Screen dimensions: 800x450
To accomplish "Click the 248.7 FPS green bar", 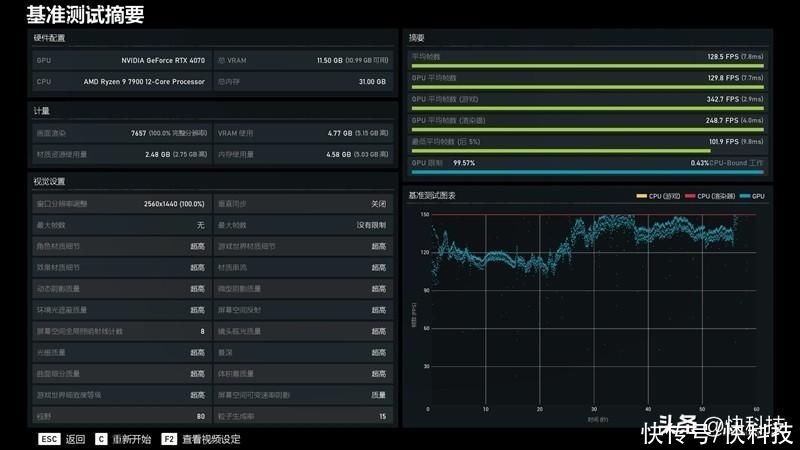I will (x=587, y=130).
